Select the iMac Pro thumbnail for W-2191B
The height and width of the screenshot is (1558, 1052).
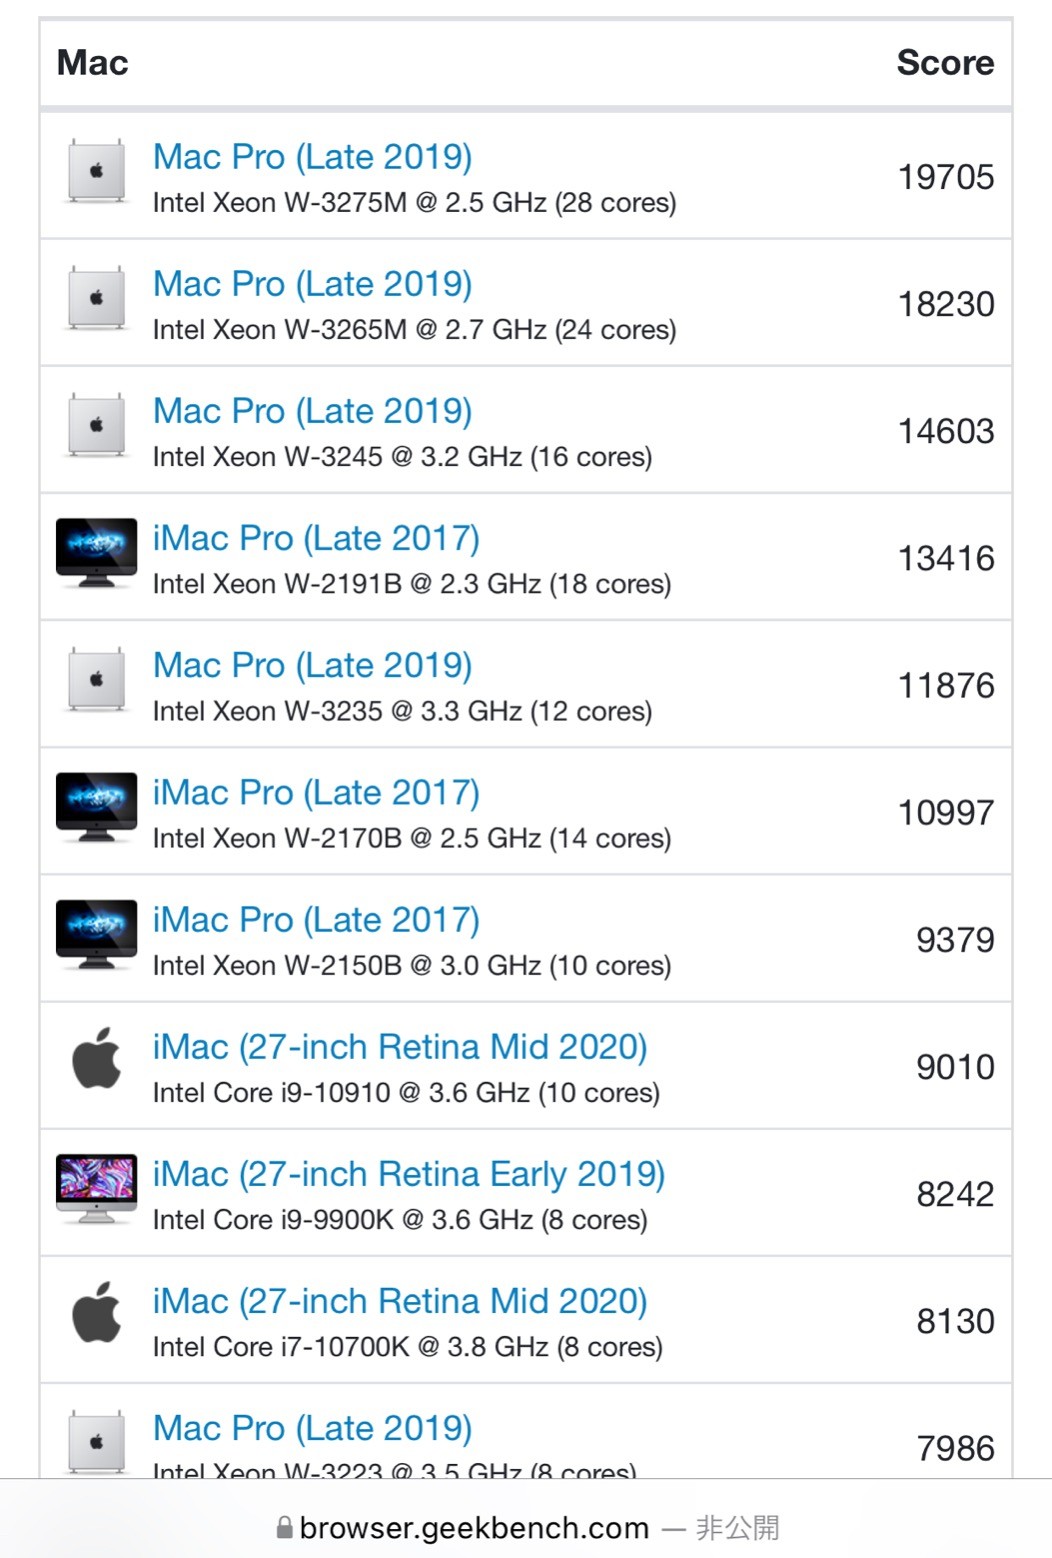(96, 553)
